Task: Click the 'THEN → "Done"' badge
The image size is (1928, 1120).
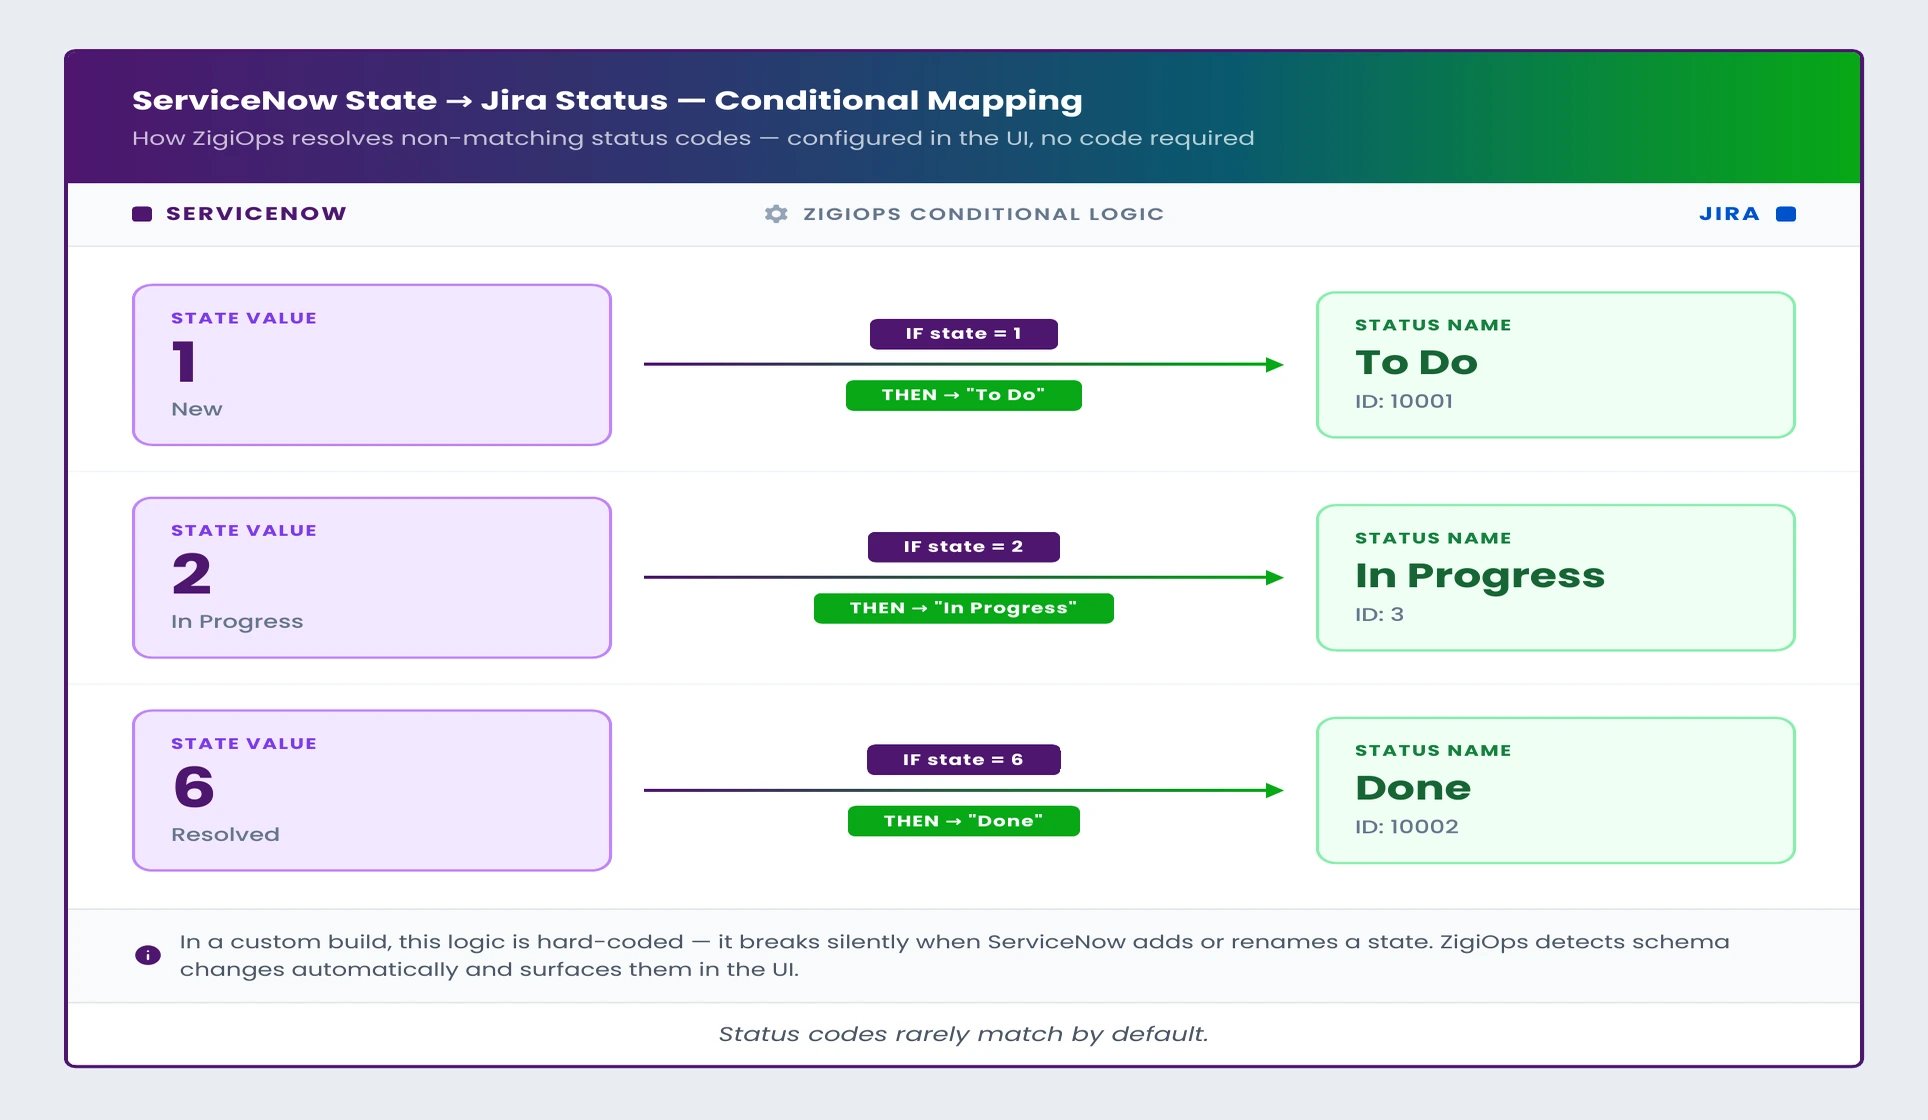Action: coord(964,821)
